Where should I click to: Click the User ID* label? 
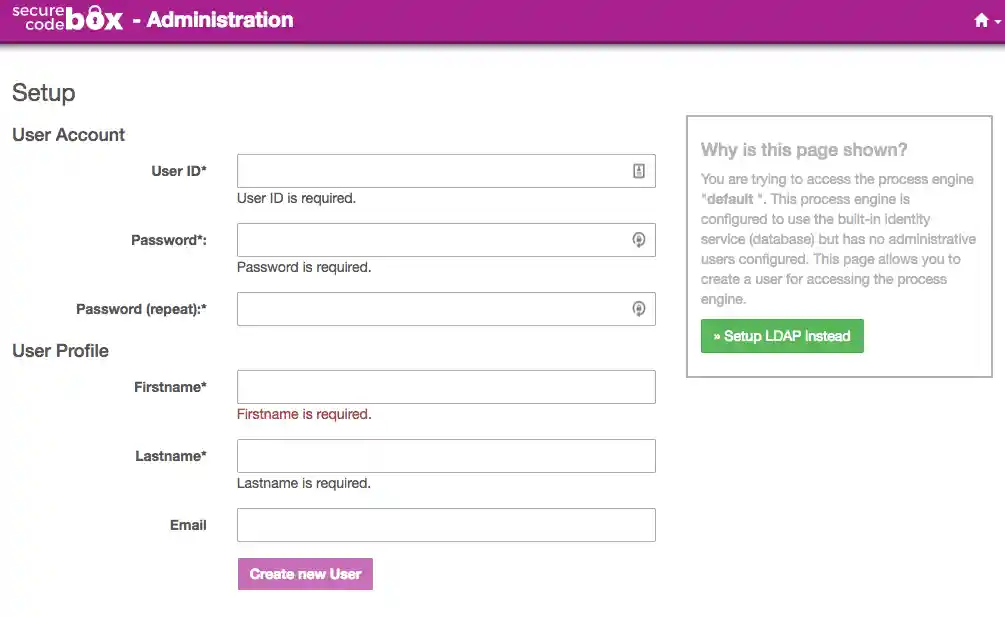point(179,171)
